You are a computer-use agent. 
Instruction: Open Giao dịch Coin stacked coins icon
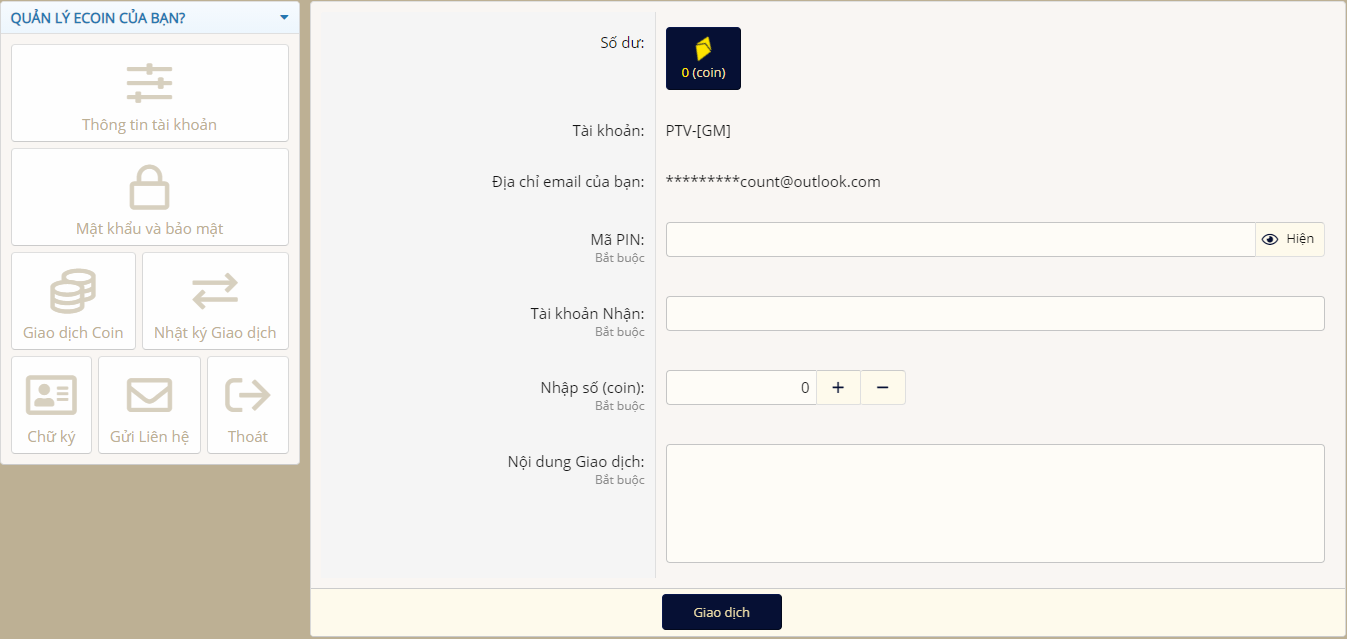(x=73, y=291)
